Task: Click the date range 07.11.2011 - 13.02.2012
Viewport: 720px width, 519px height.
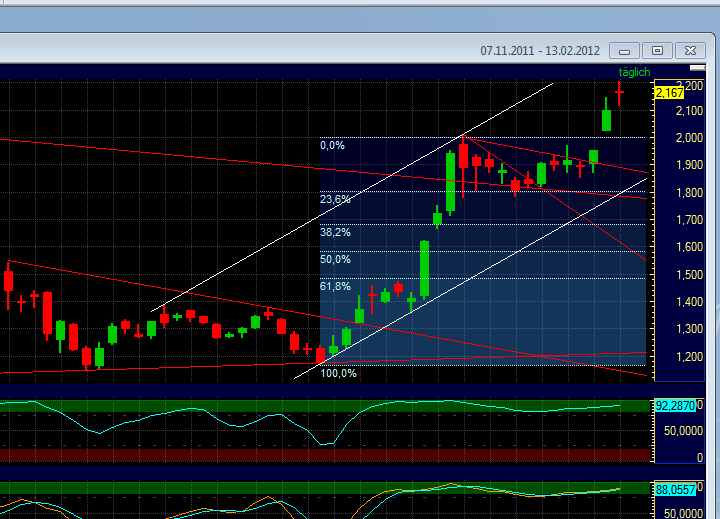Action: coord(540,51)
